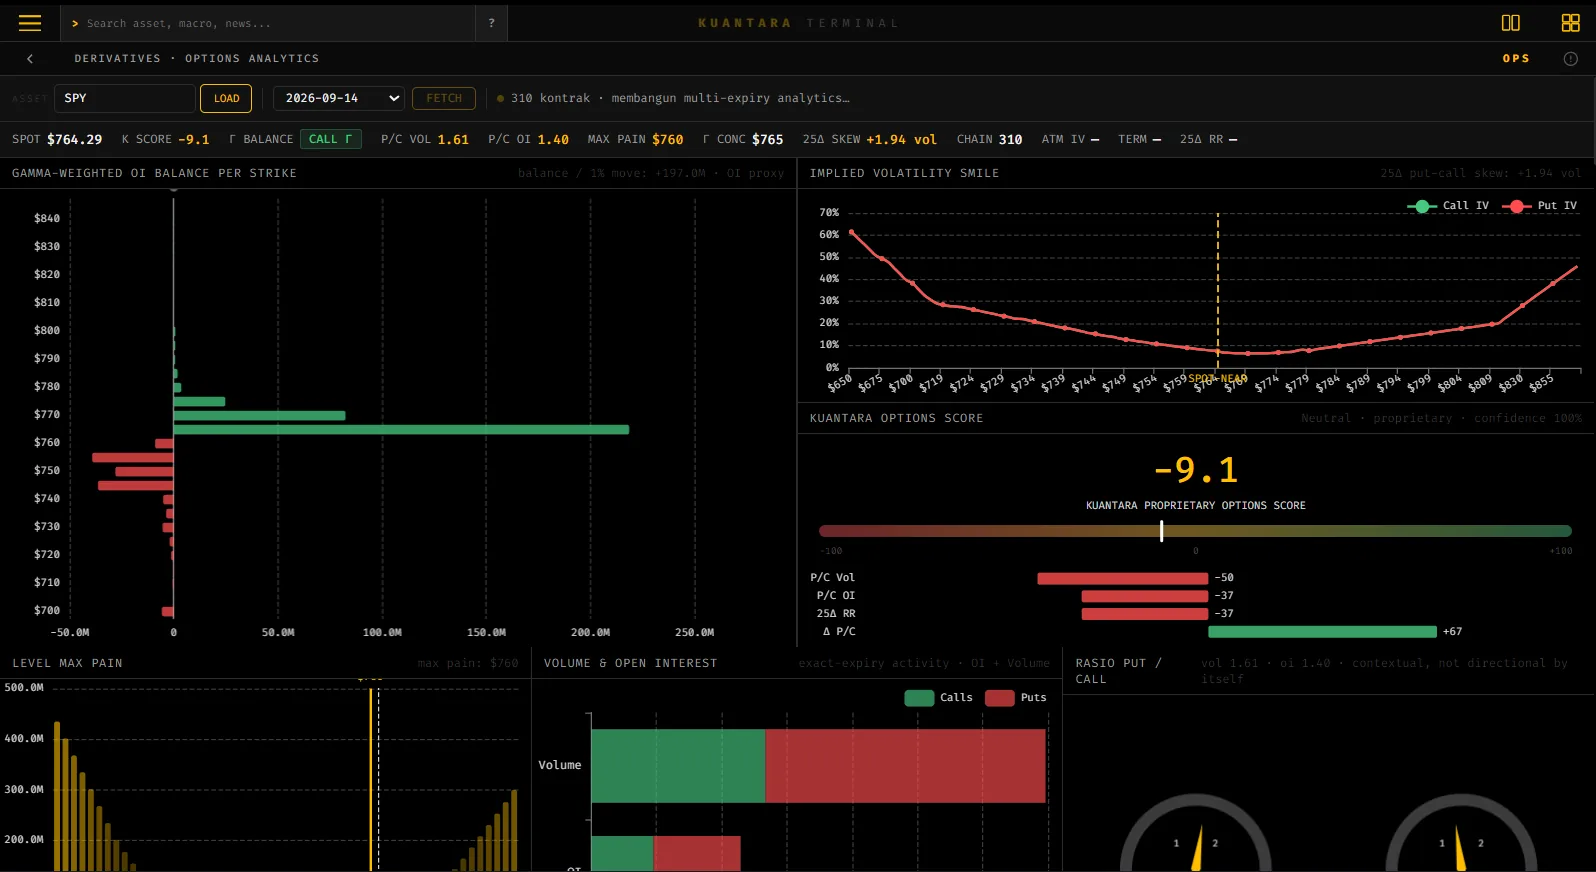Screen dimensions: 1596x872
Task: Open the DERIVATIVES breadcrumb
Action: pos(117,59)
